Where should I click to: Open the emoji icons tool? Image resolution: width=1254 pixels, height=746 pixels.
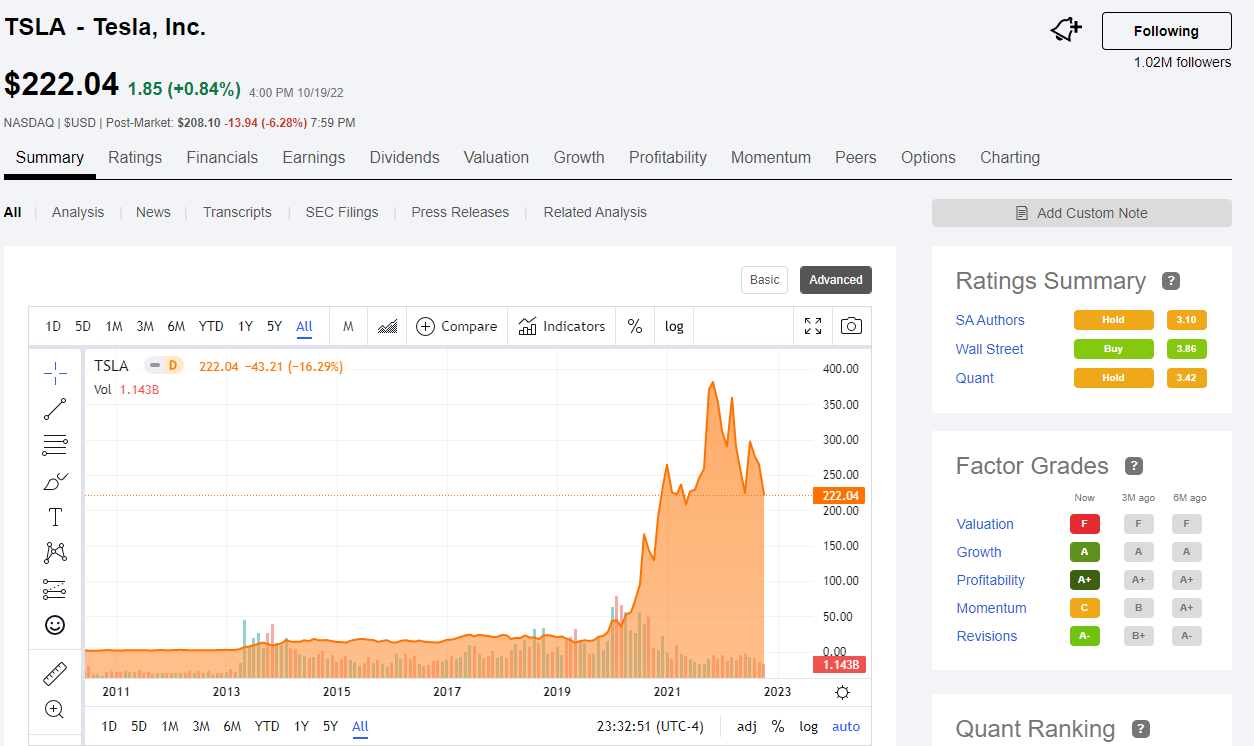55,624
